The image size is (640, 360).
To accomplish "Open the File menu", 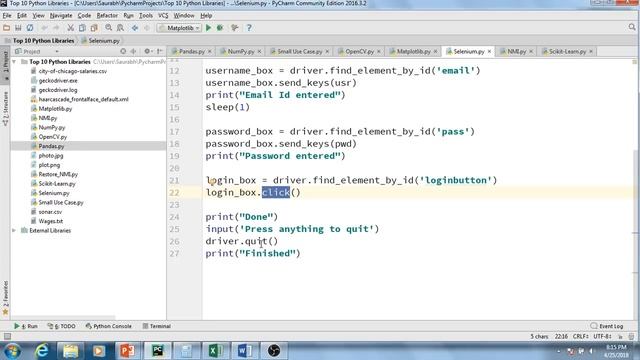I will 7,16.
